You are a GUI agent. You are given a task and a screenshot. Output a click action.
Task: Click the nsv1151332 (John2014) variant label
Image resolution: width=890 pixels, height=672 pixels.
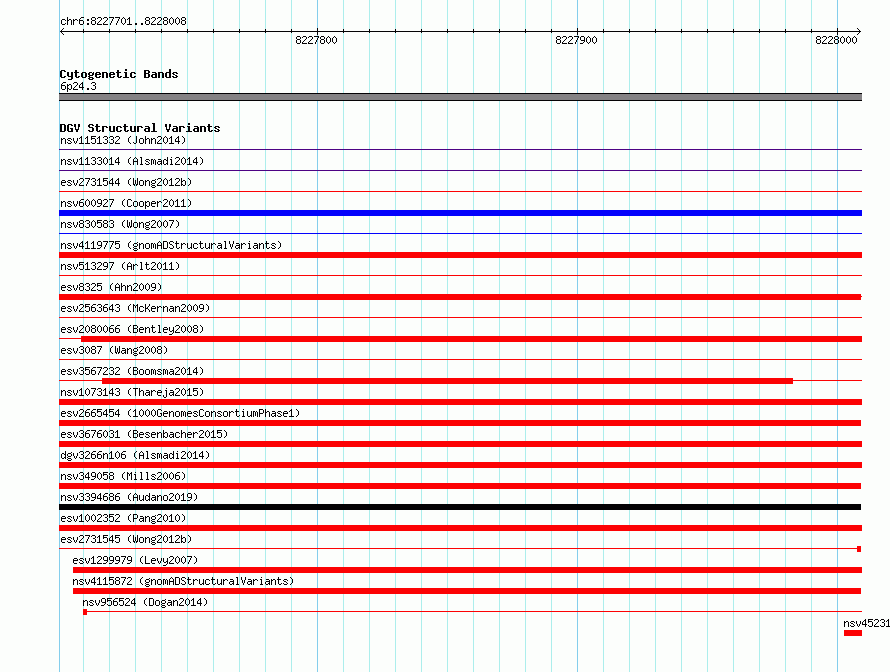pos(123,140)
